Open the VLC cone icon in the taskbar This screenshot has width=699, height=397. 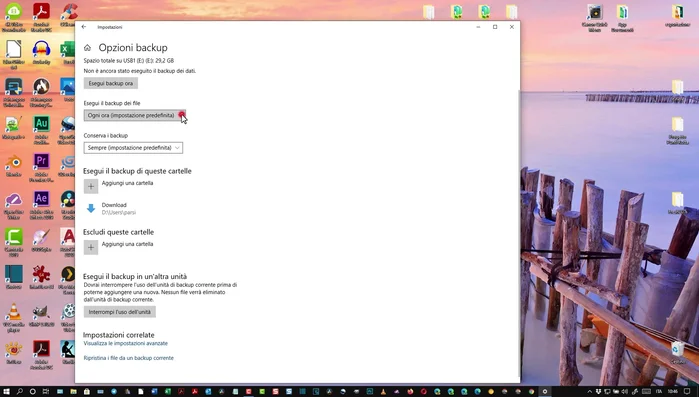[x=383, y=392]
